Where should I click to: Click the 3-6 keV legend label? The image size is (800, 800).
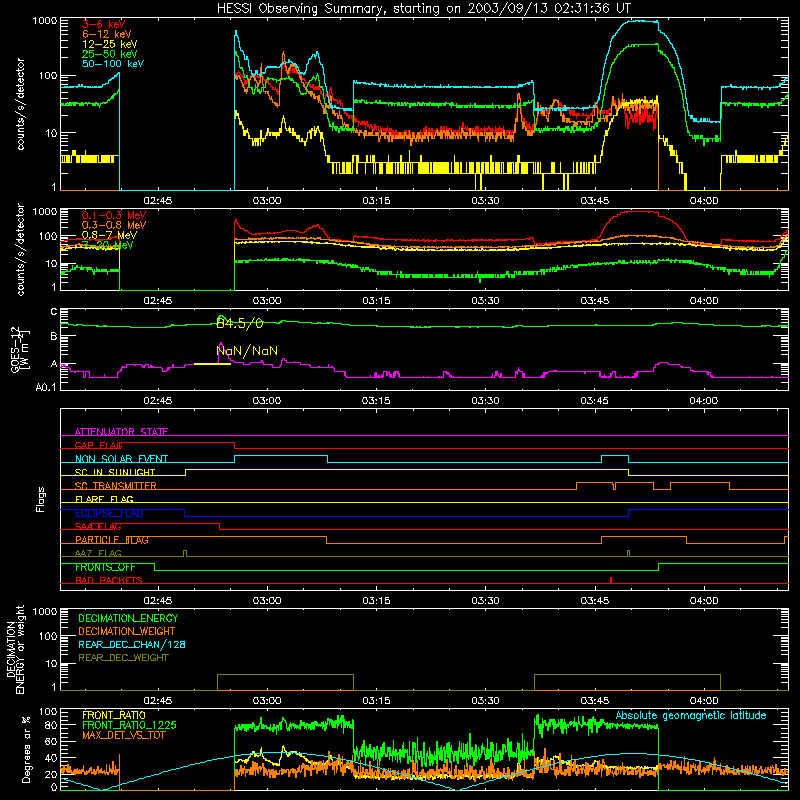(x=104, y=24)
